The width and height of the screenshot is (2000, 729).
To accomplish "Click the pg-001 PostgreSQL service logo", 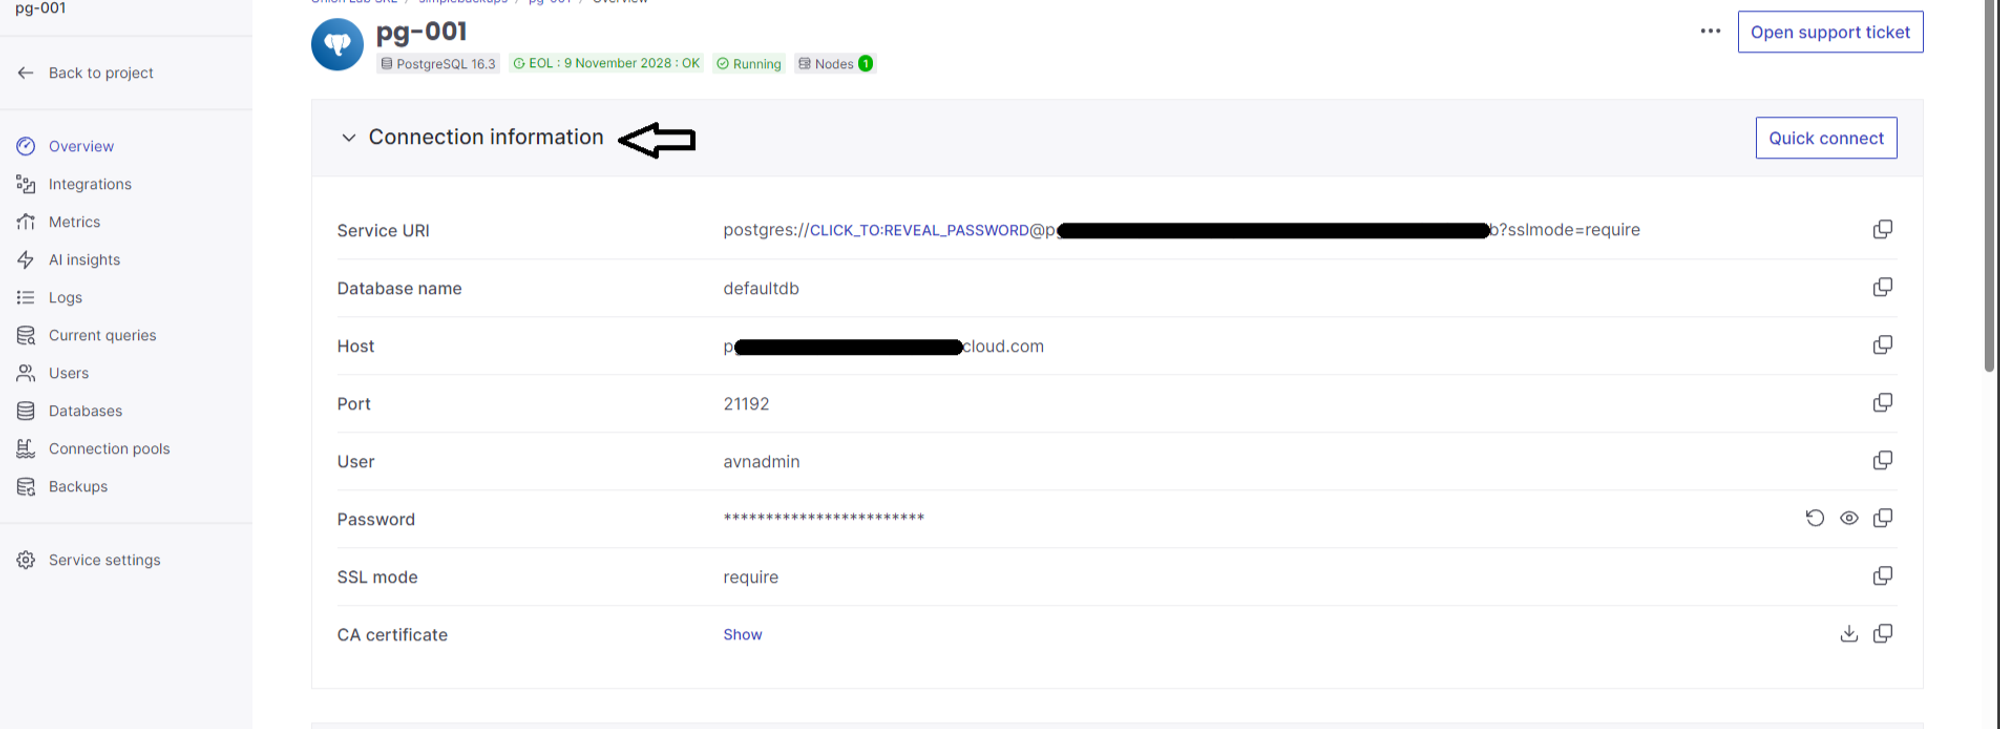I will pyautogui.click(x=337, y=45).
